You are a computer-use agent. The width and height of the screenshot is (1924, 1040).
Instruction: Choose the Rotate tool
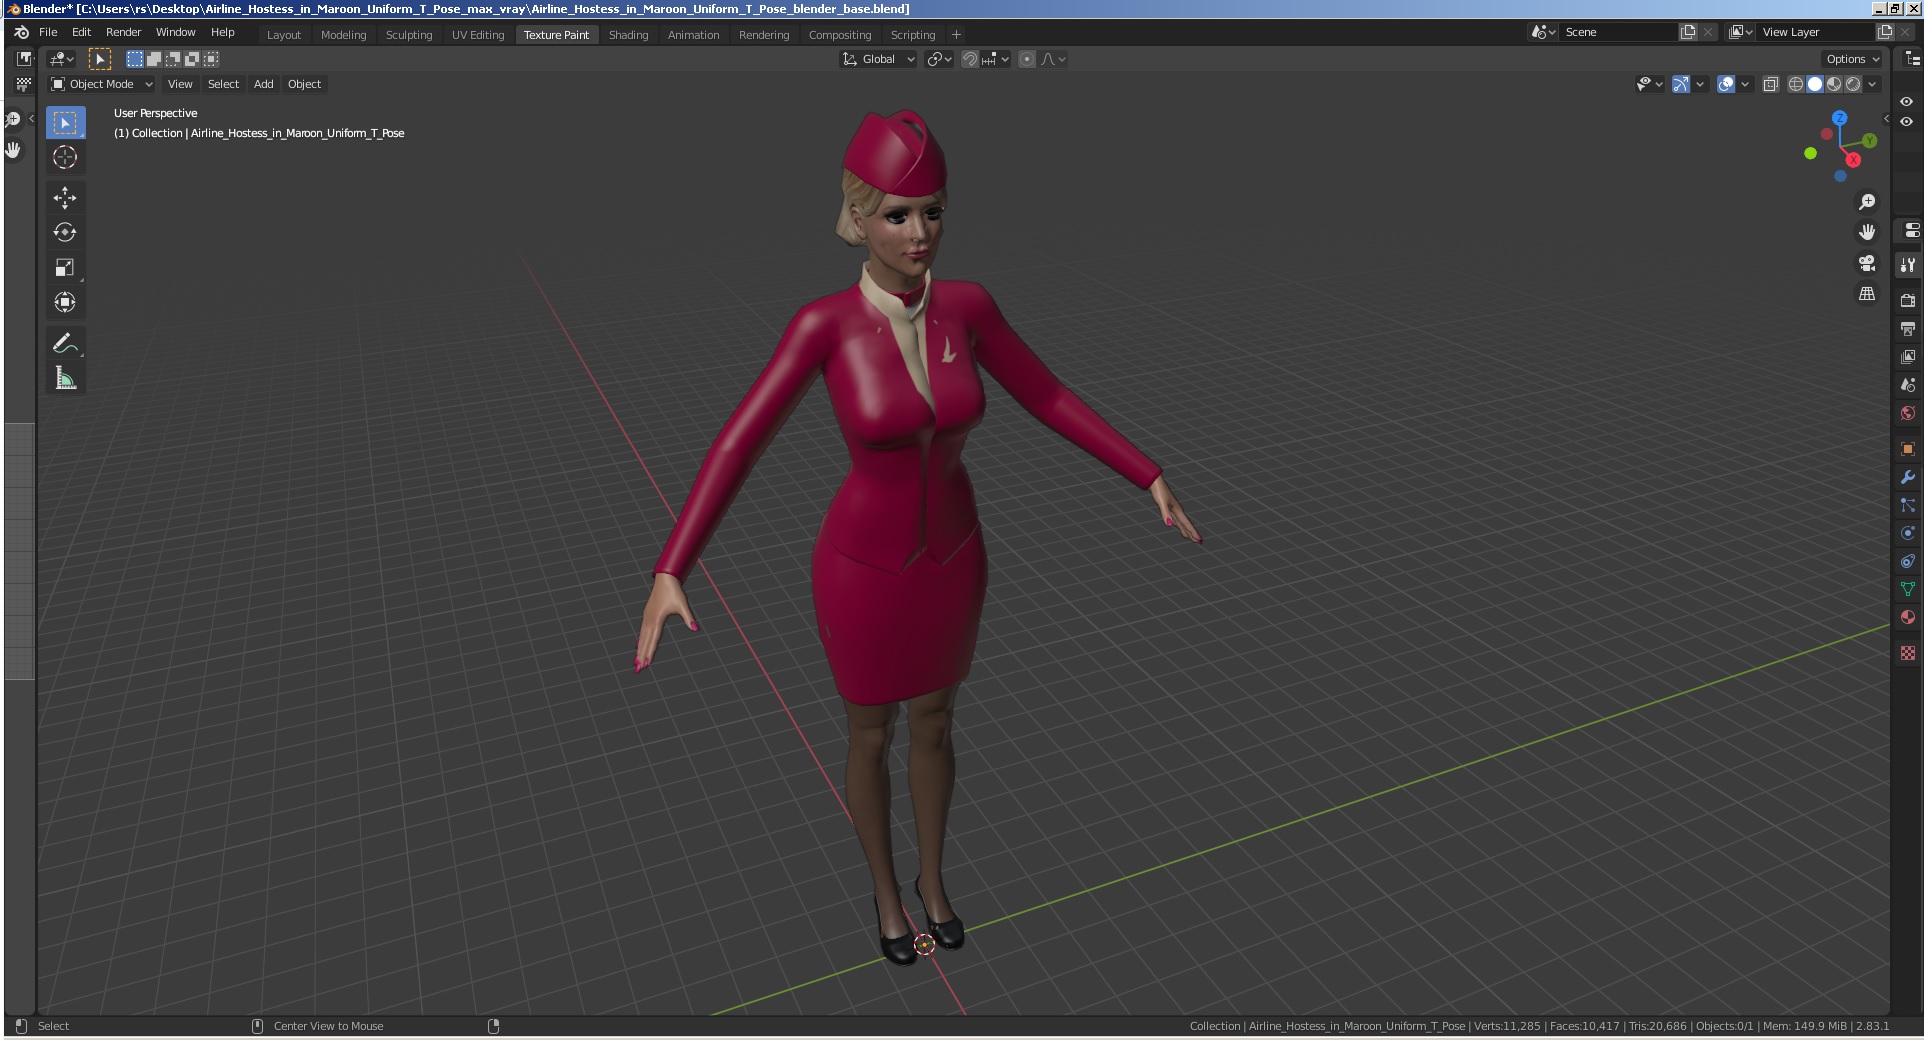65,232
